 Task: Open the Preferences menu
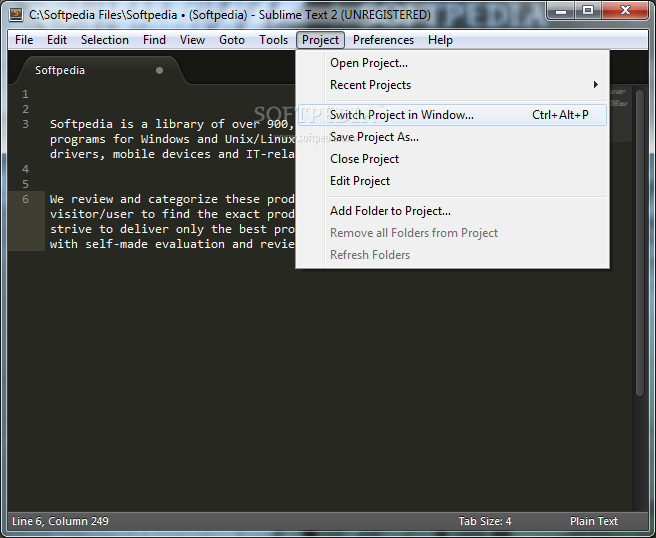pos(383,40)
